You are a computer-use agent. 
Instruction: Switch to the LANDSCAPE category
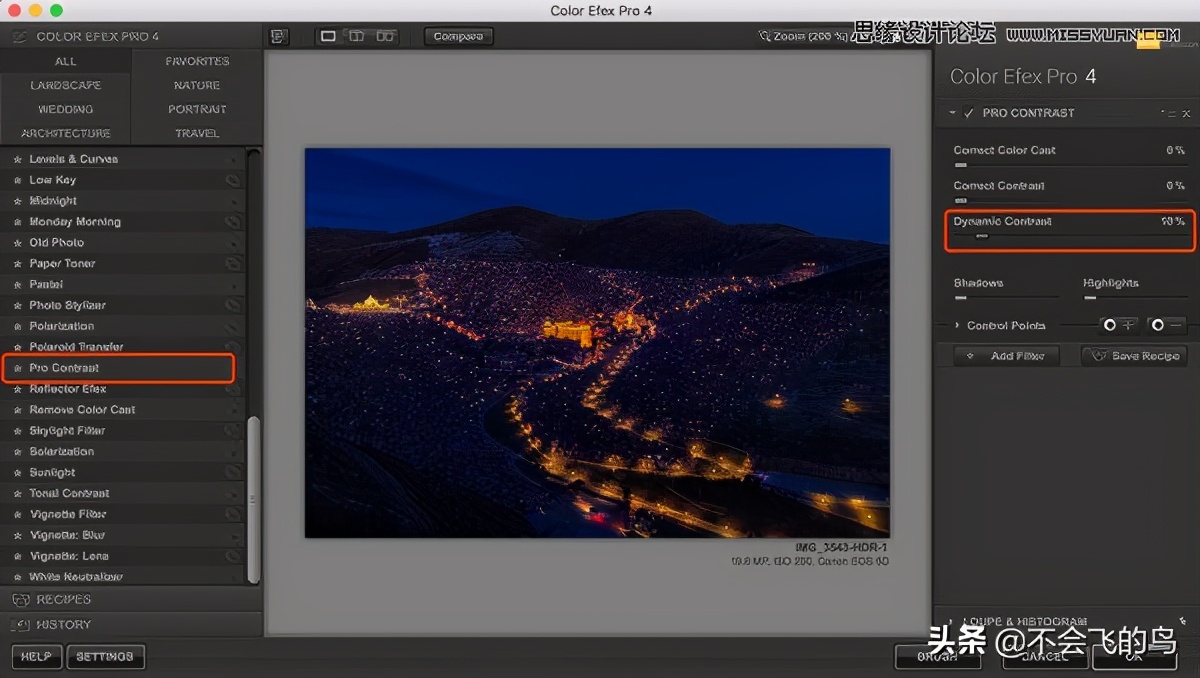click(66, 85)
